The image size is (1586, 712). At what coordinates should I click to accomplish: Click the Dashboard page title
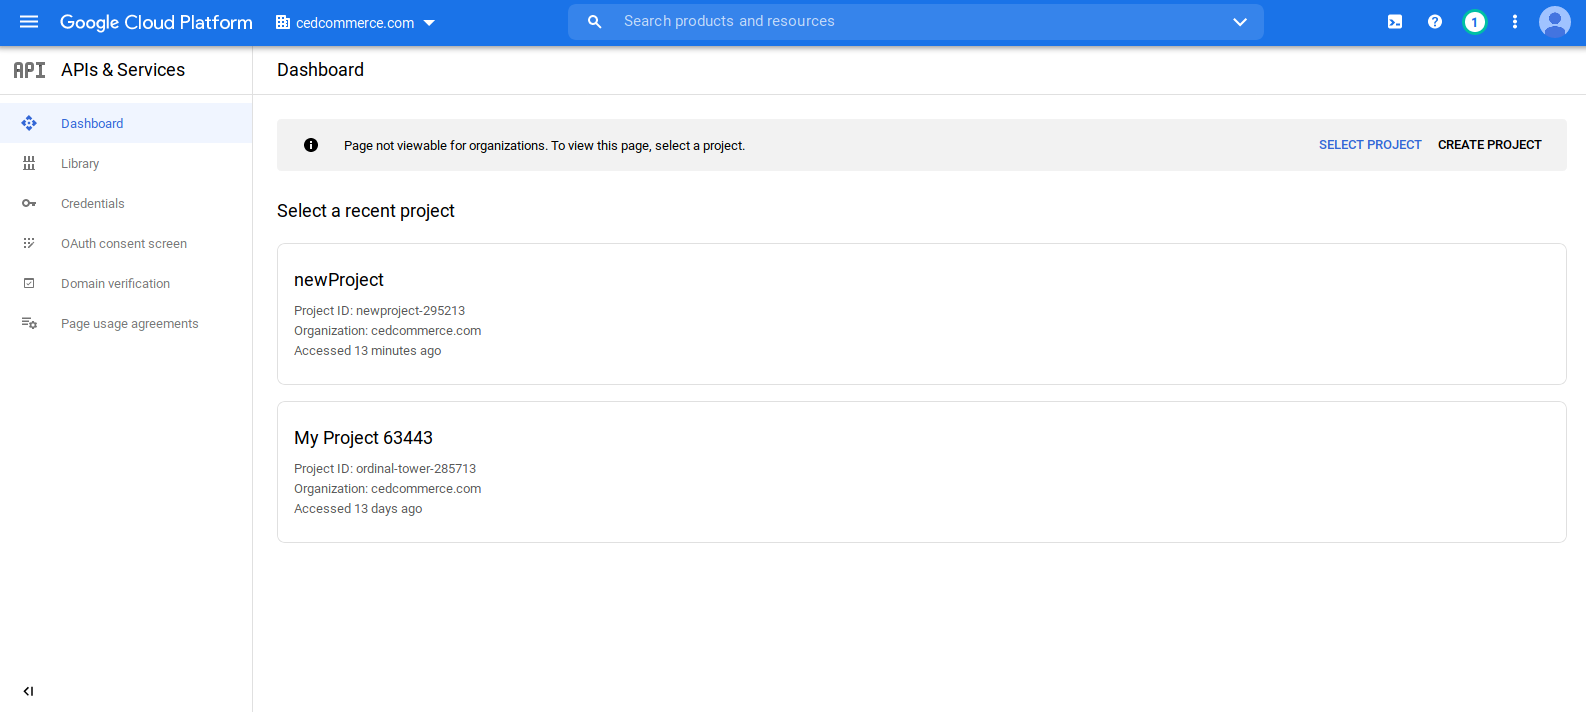(320, 70)
